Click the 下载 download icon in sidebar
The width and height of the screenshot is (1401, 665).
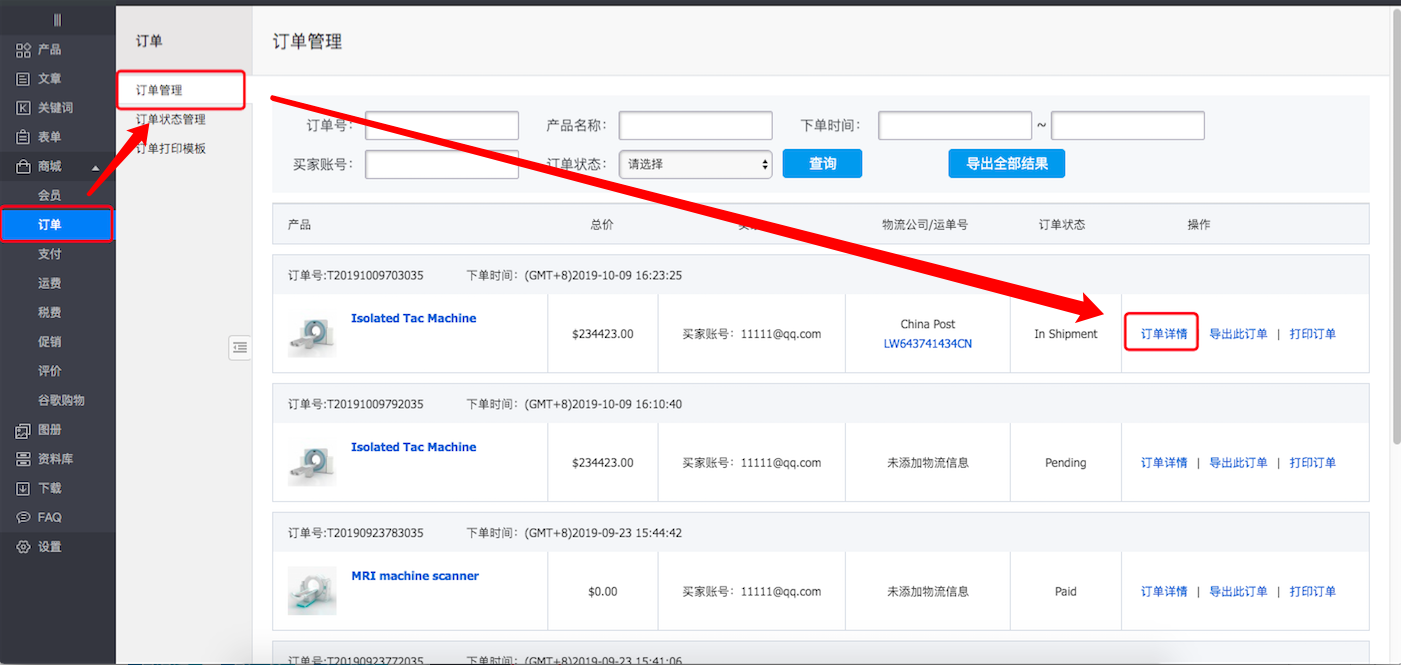(23, 489)
